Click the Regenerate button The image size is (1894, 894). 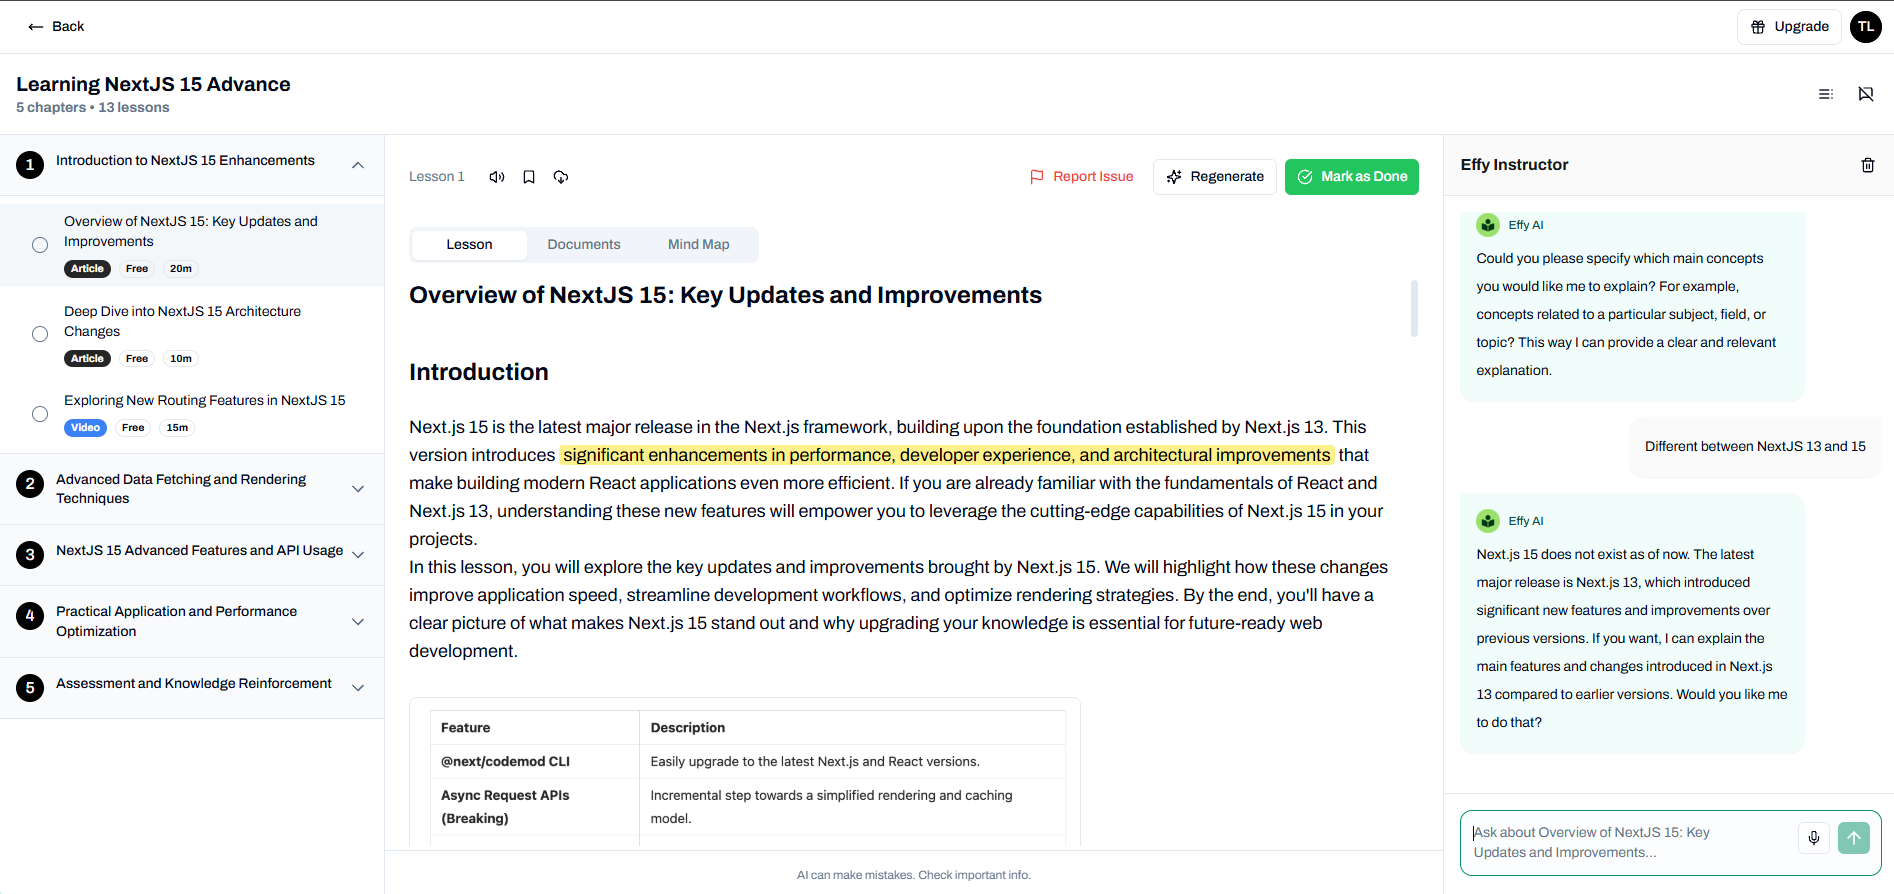point(1215,177)
